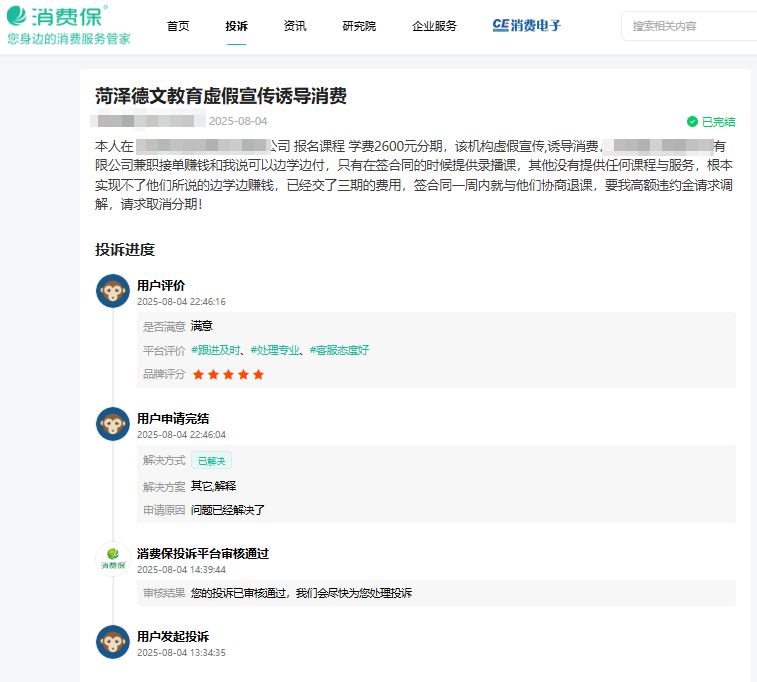Select the 投诉 navigation tab
This screenshot has width=757, height=682.
[x=237, y=26]
